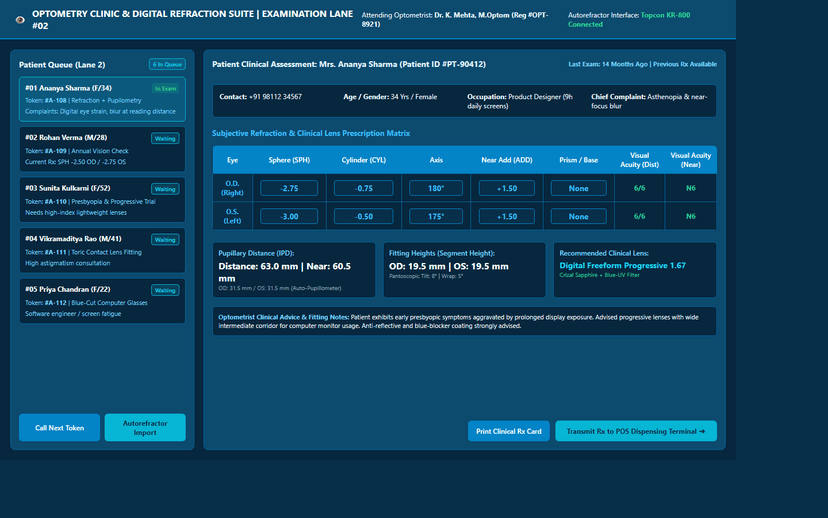This screenshot has width=828, height=518.
Task: Open the Previous Rx Available link
Action: (x=685, y=64)
